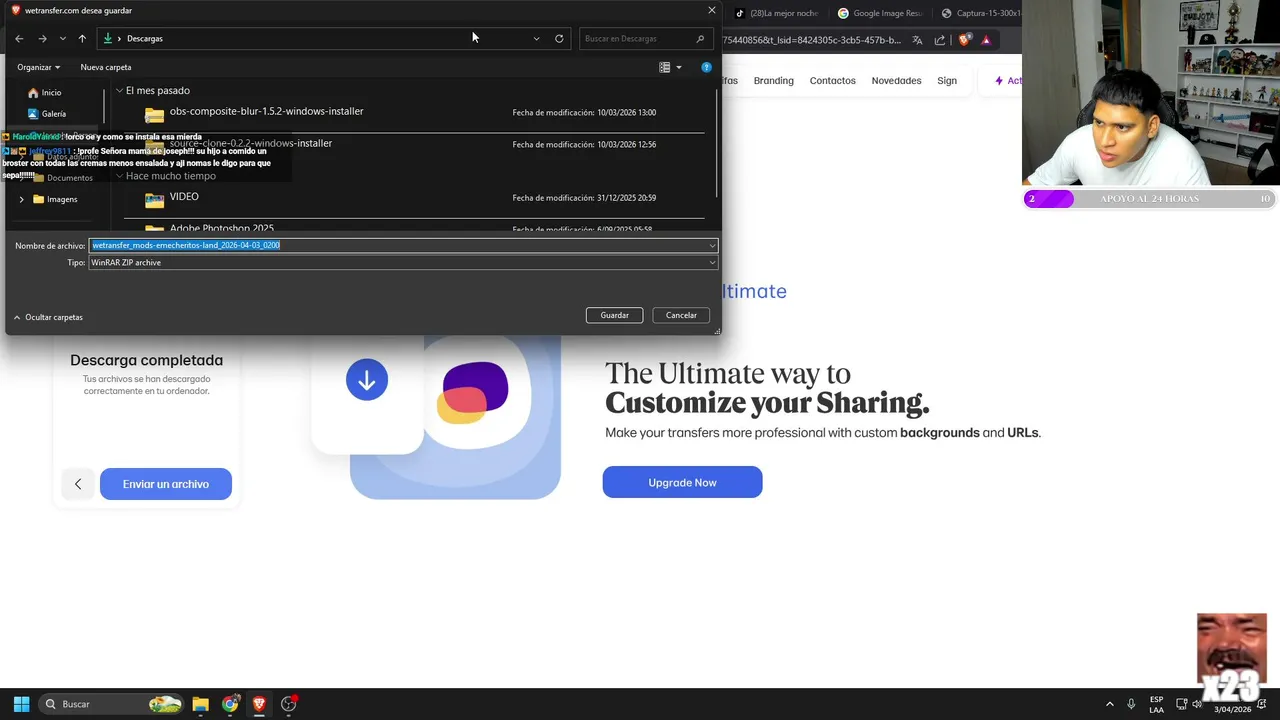This screenshot has width=1280, height=720.
Task: Click Guardar to save the file
Action: click(x=615, y=315)
